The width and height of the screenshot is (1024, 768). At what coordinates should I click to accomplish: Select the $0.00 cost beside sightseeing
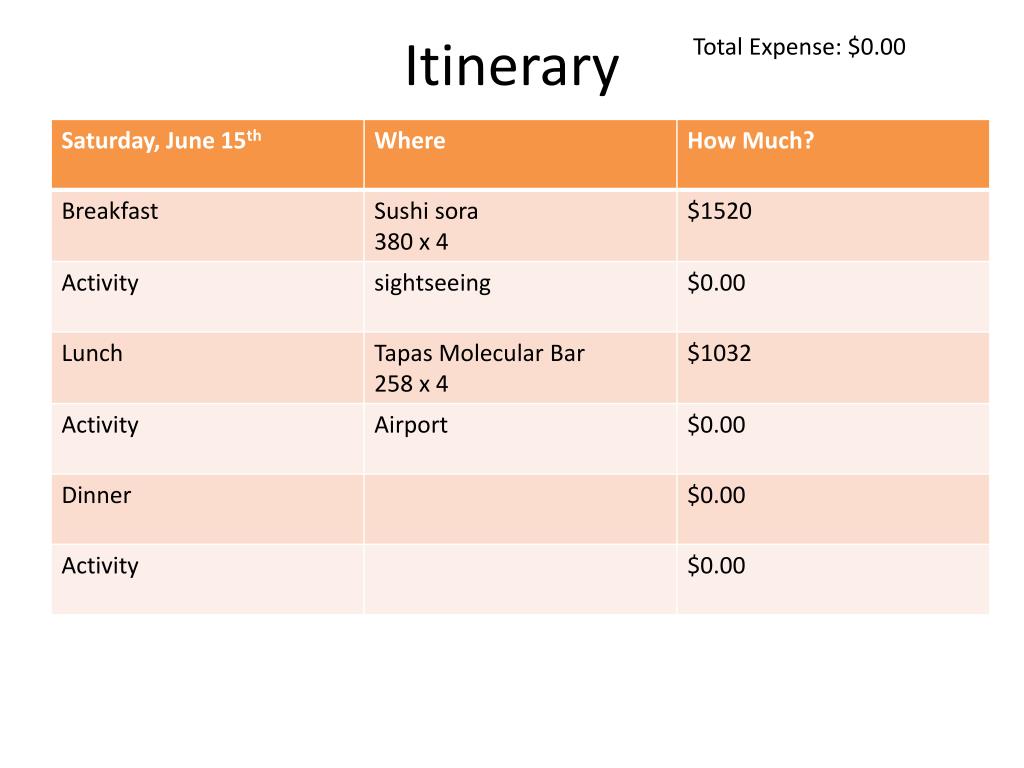tap(833, 297)
